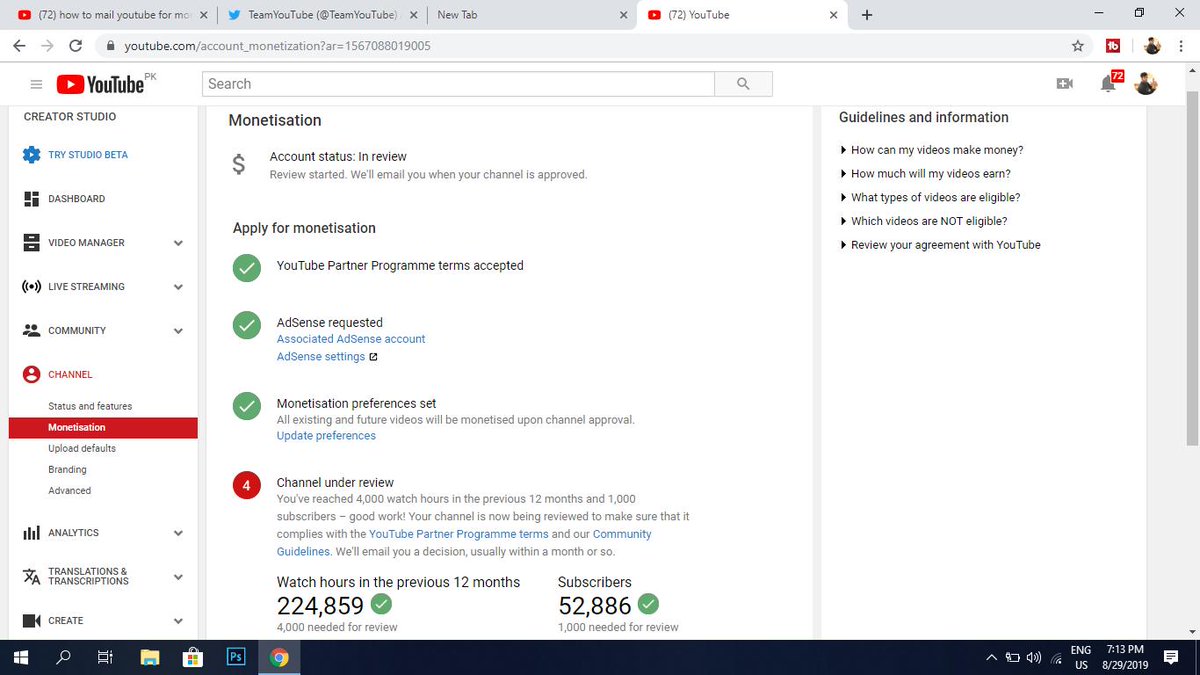Open the Associated AdSense account link
This screenshot has height=675, width=1200.
(351, 339)
